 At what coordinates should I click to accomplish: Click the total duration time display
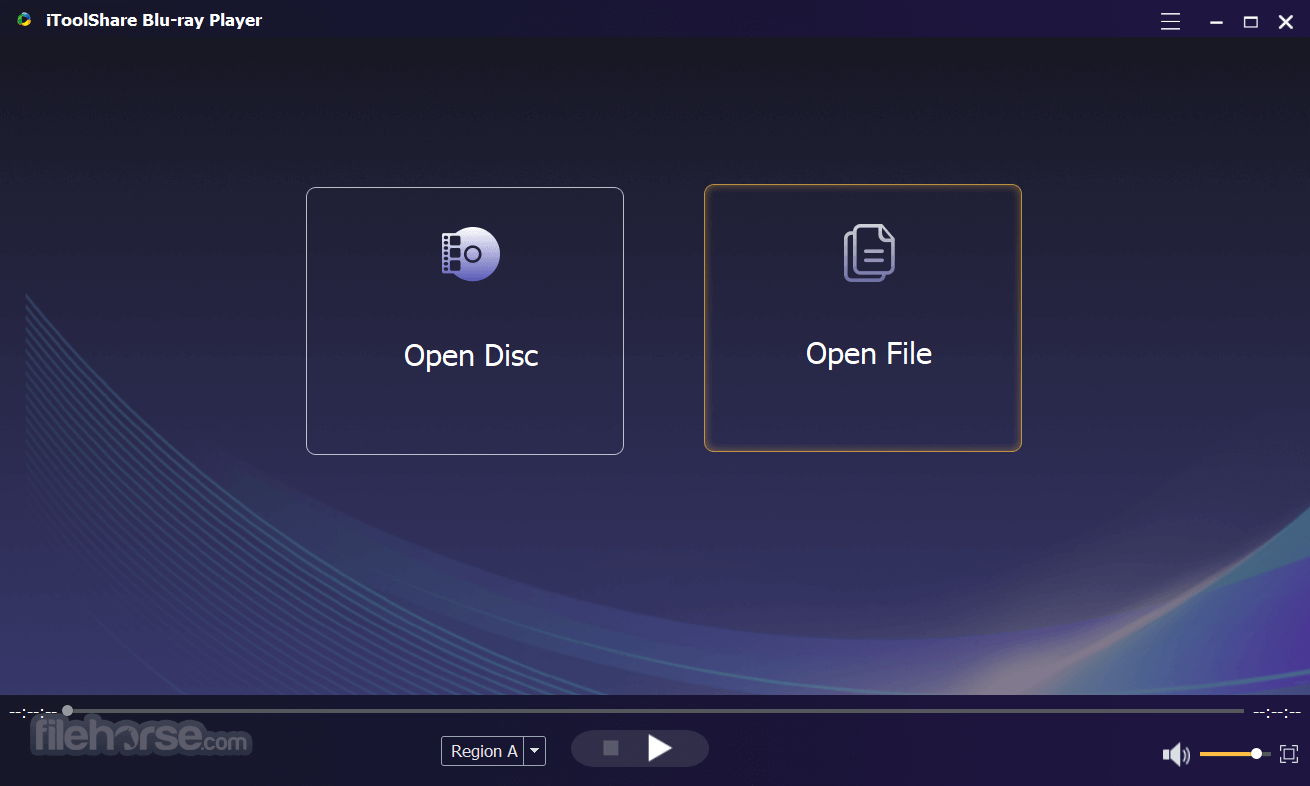pyautogui.click(x=1277, y=712)
